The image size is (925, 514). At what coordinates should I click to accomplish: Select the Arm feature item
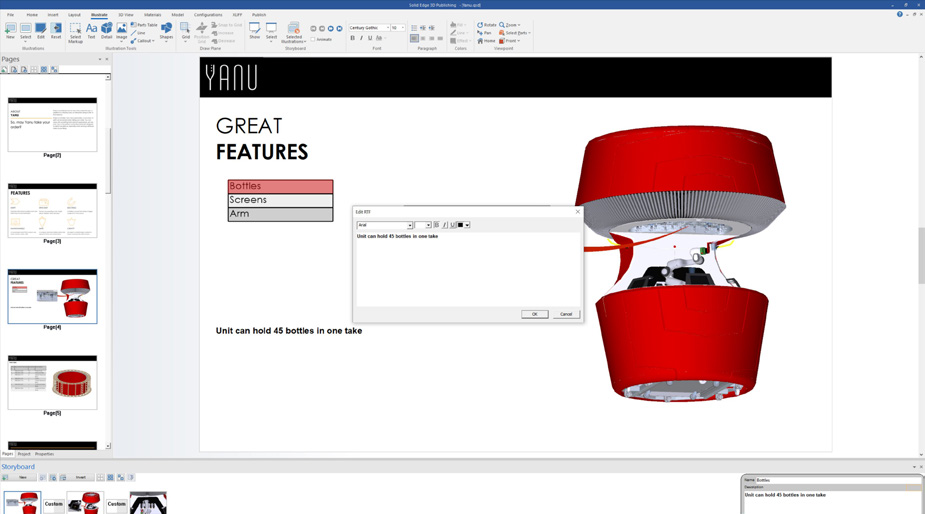(280, 214)
